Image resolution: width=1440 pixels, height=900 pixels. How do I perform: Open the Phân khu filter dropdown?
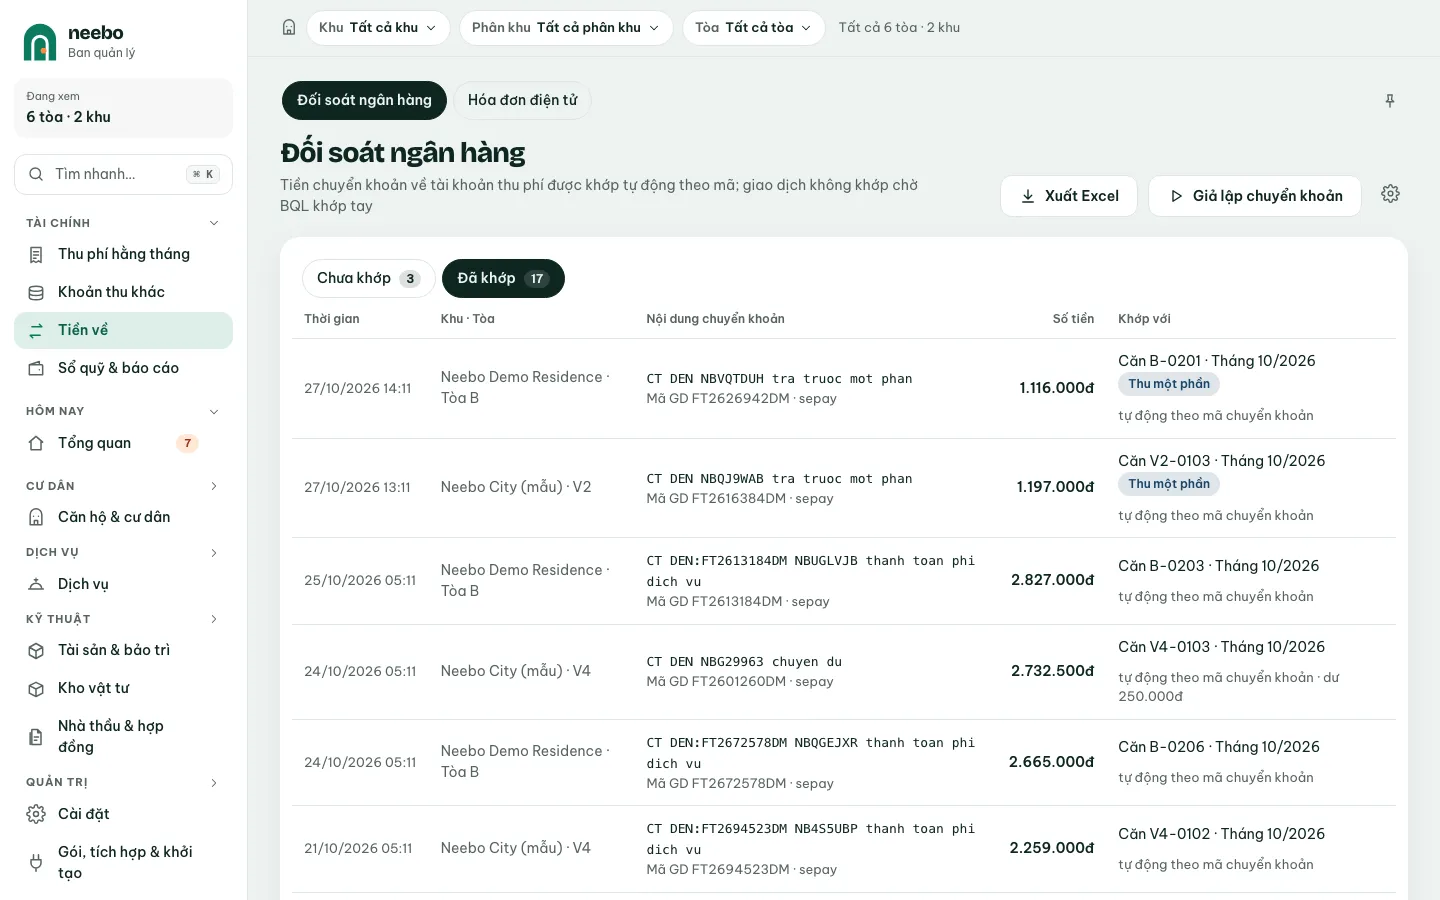566,28
